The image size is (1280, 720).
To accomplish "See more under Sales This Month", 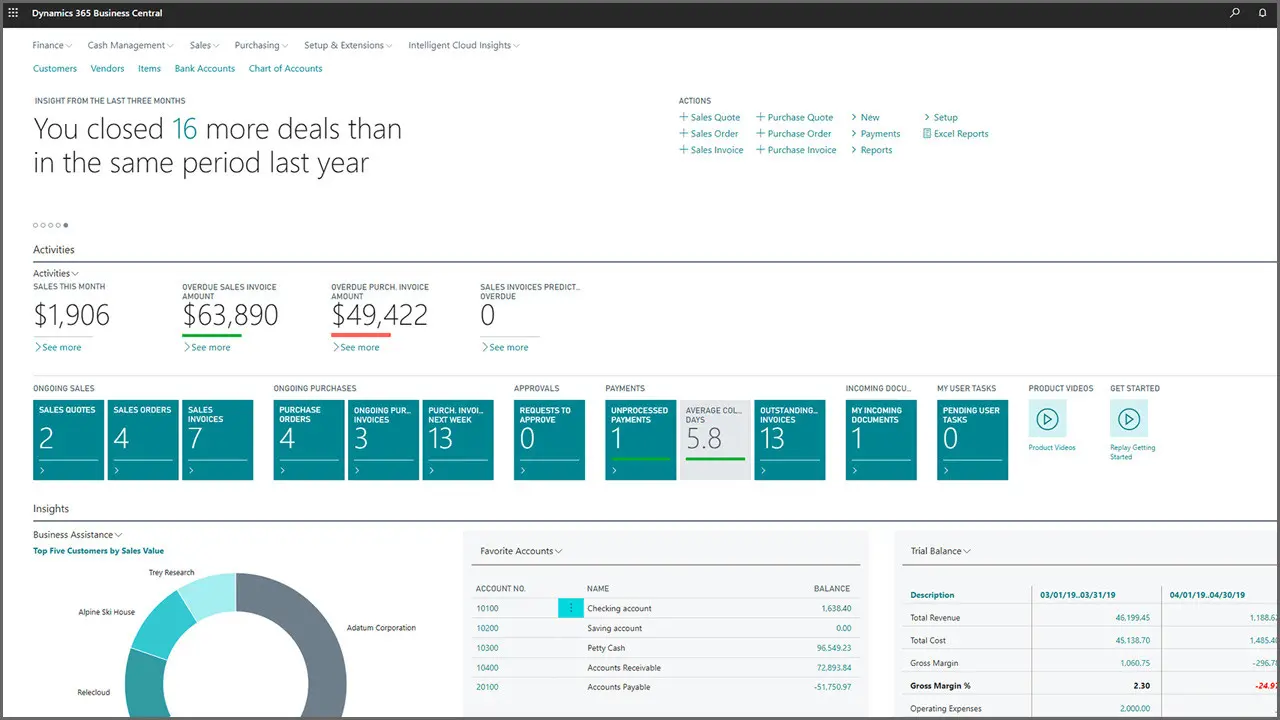I will pyautogui.click(x=58, y=347).
